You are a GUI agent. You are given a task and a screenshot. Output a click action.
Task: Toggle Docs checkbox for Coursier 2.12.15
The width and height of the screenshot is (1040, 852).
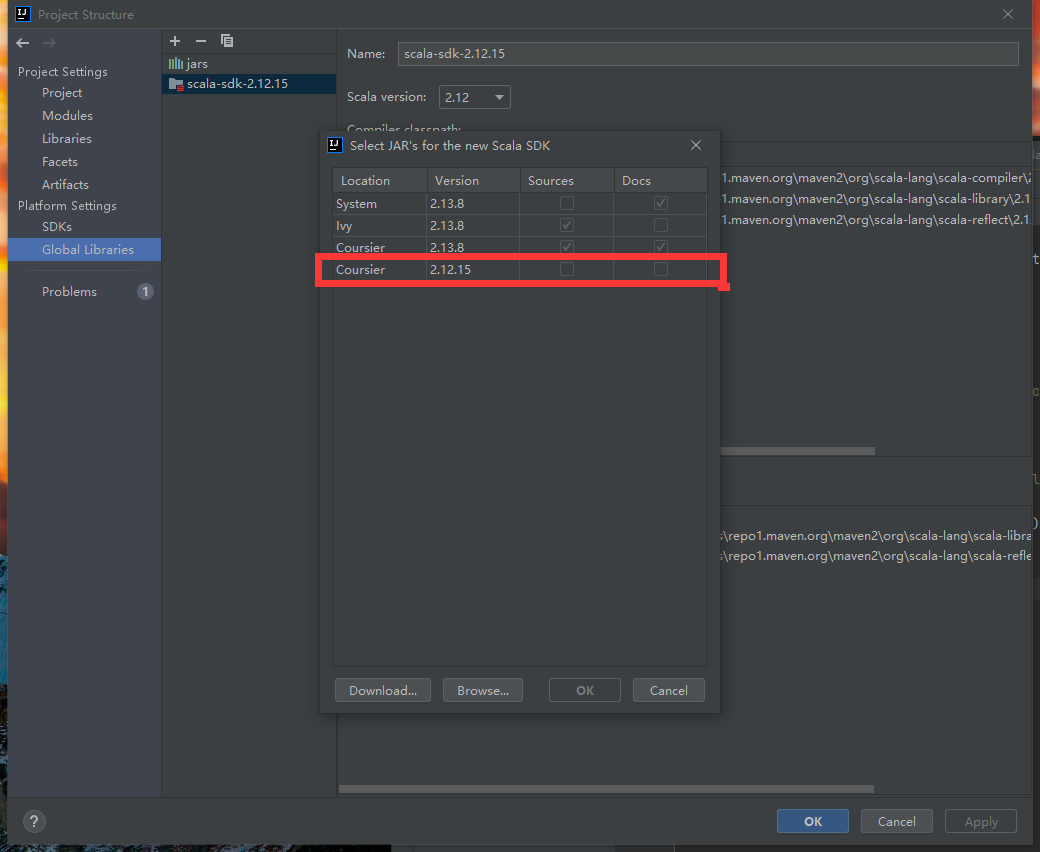click(661, 269)
